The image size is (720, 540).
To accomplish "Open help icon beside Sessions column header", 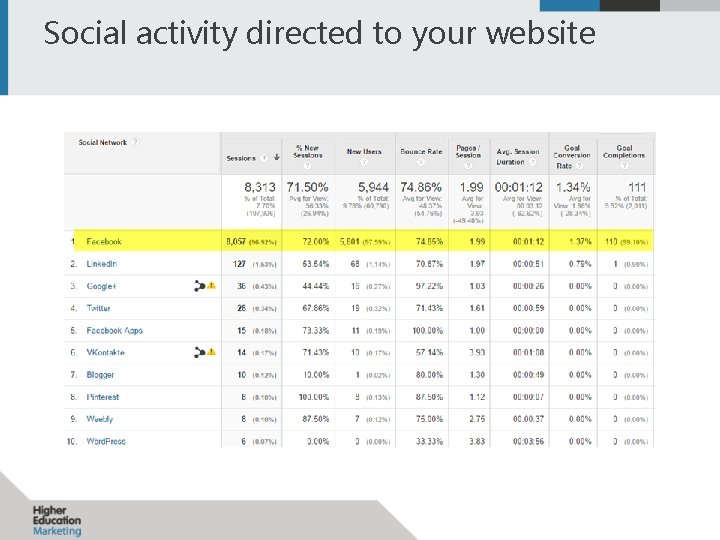I will (x=264, y=158).
